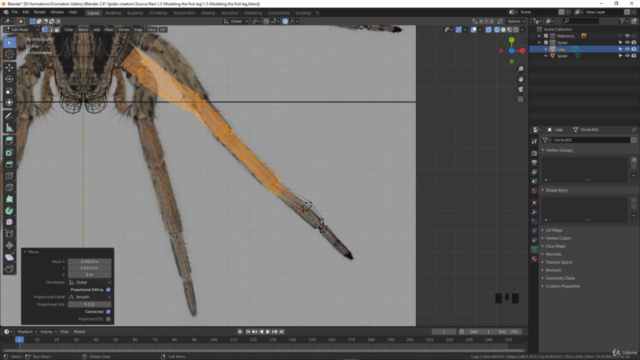Select the Select Box tool

(x=9, y=42)
